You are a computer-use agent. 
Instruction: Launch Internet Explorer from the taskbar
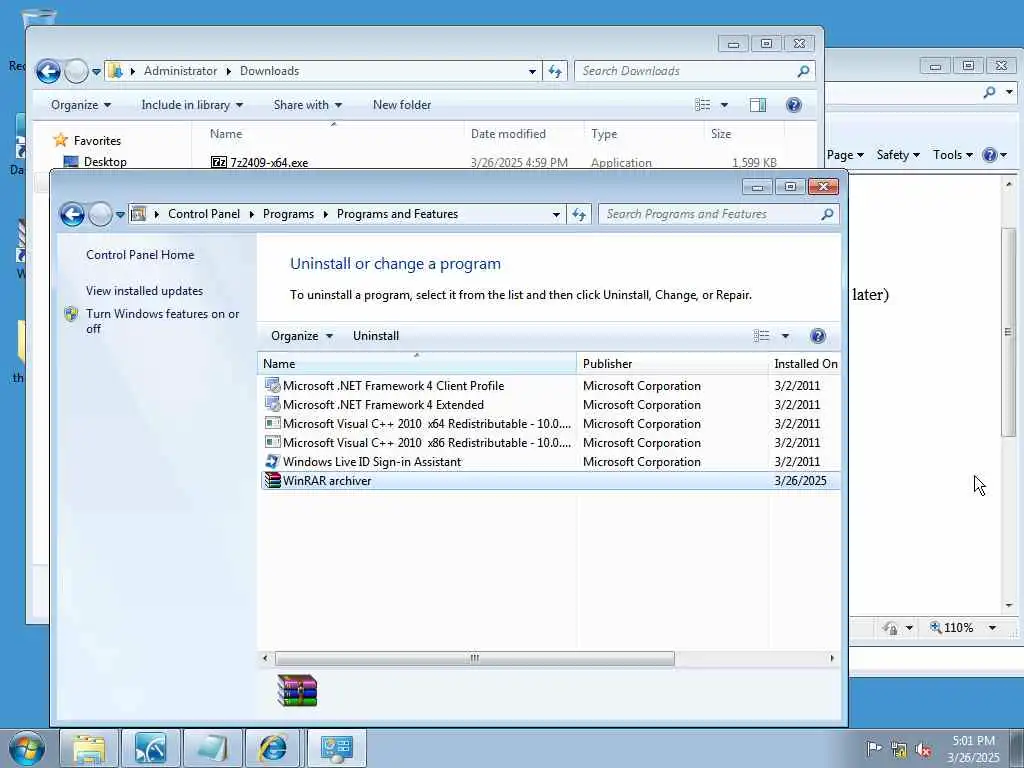(272, 748)
